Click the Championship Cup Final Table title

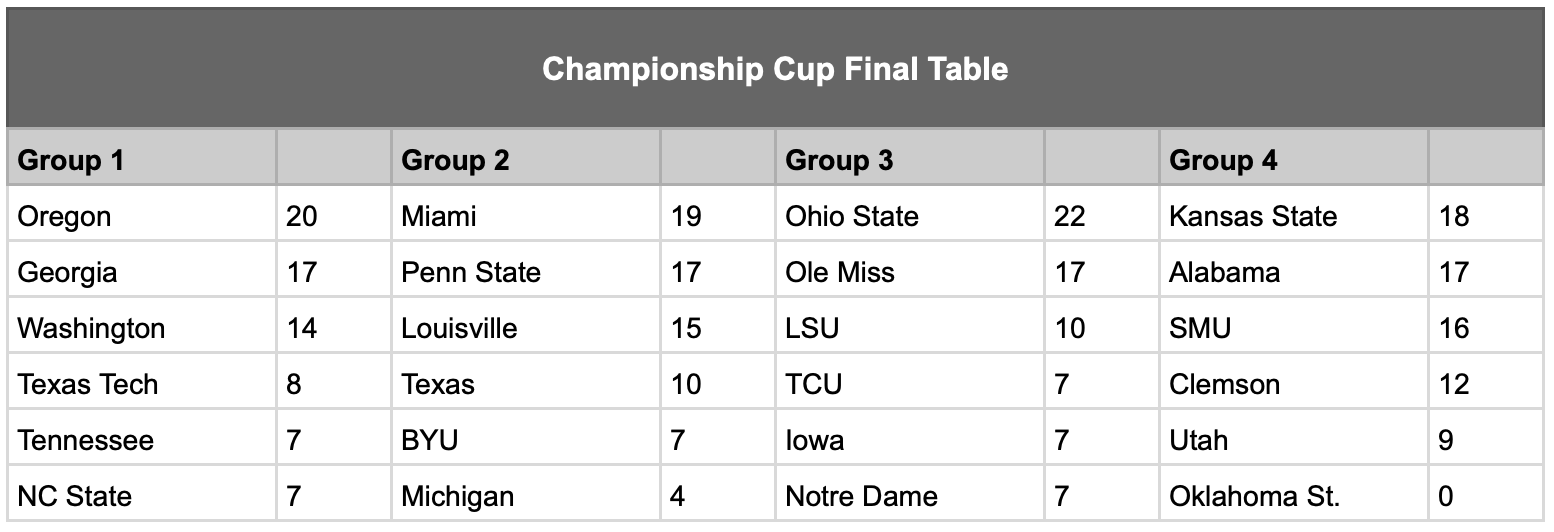[x=775, y=69]
